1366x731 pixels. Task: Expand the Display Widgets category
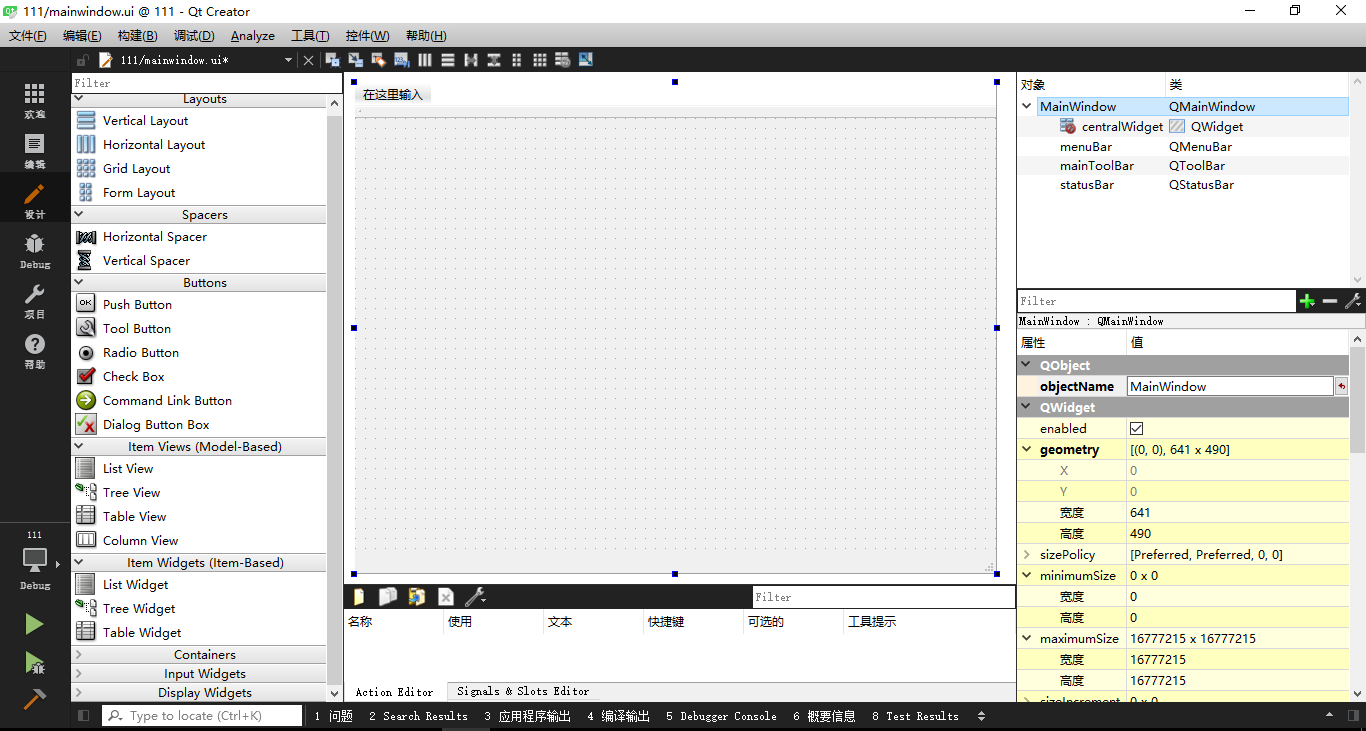click(79, 693)
